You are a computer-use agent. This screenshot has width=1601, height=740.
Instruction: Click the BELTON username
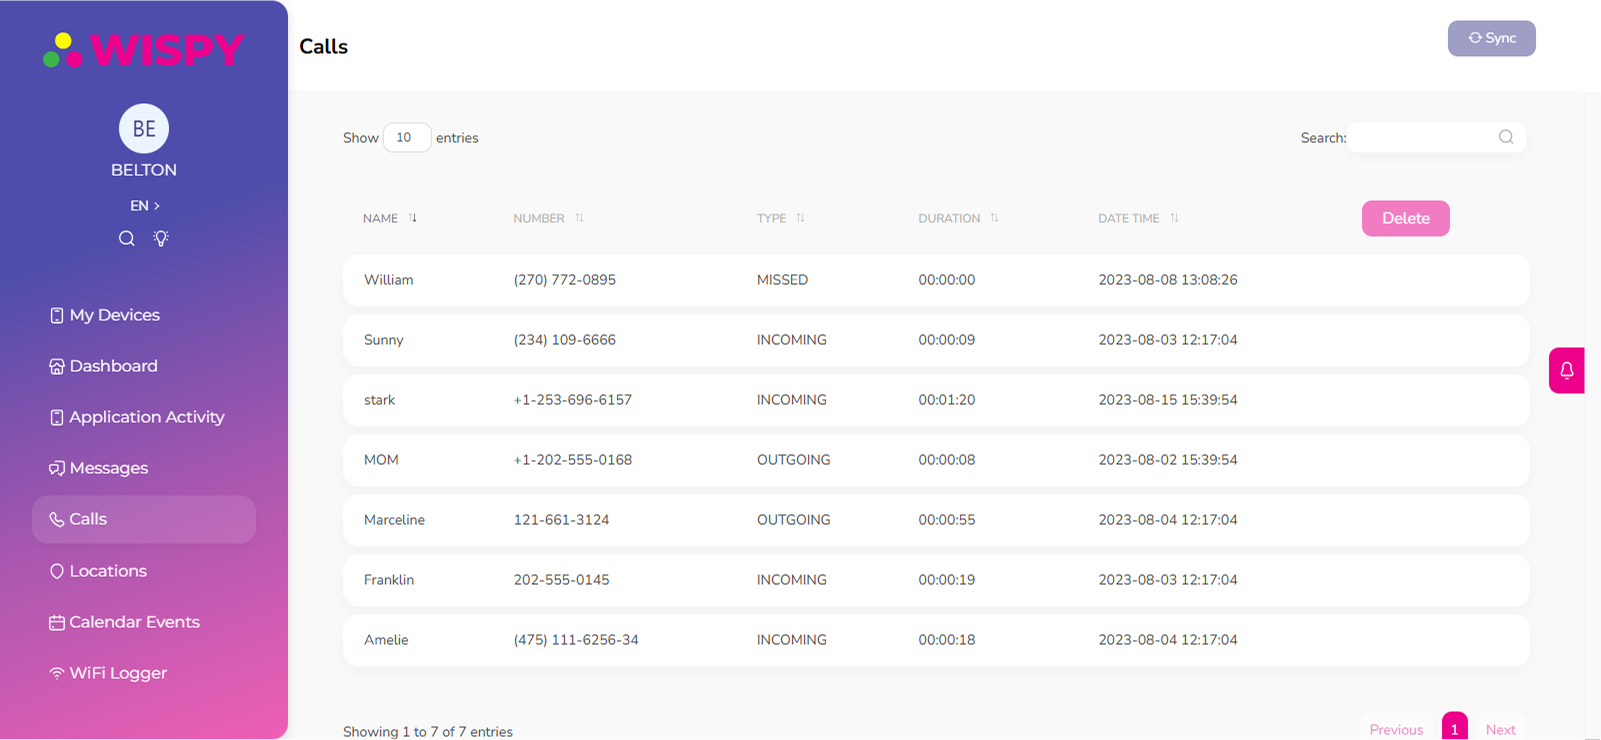(x=144, y=170)
